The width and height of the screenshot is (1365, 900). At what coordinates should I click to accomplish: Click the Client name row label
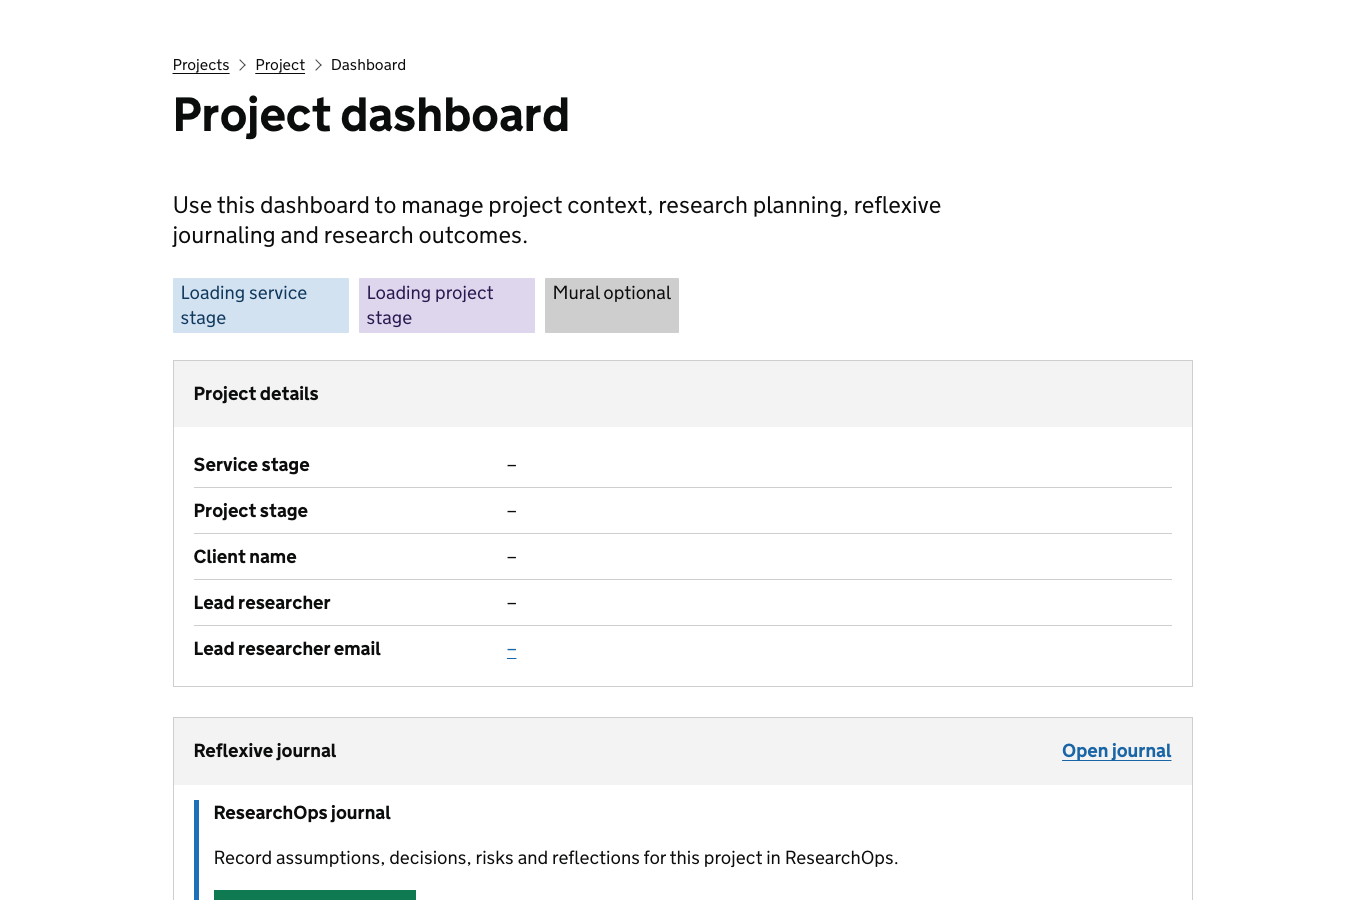coord(245,557)
